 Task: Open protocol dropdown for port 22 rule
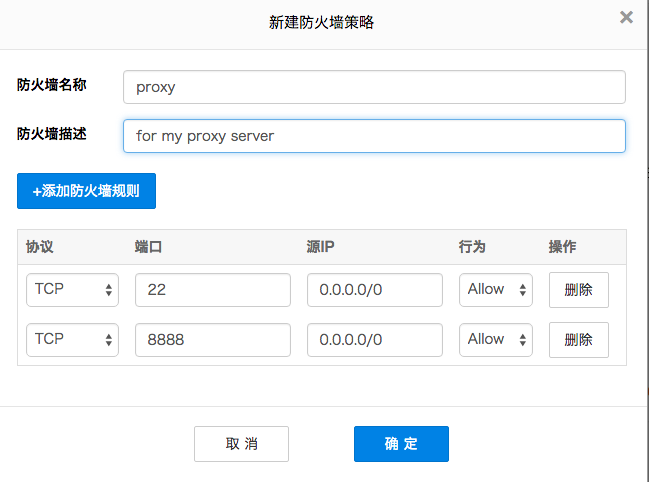tap(72, 290)
